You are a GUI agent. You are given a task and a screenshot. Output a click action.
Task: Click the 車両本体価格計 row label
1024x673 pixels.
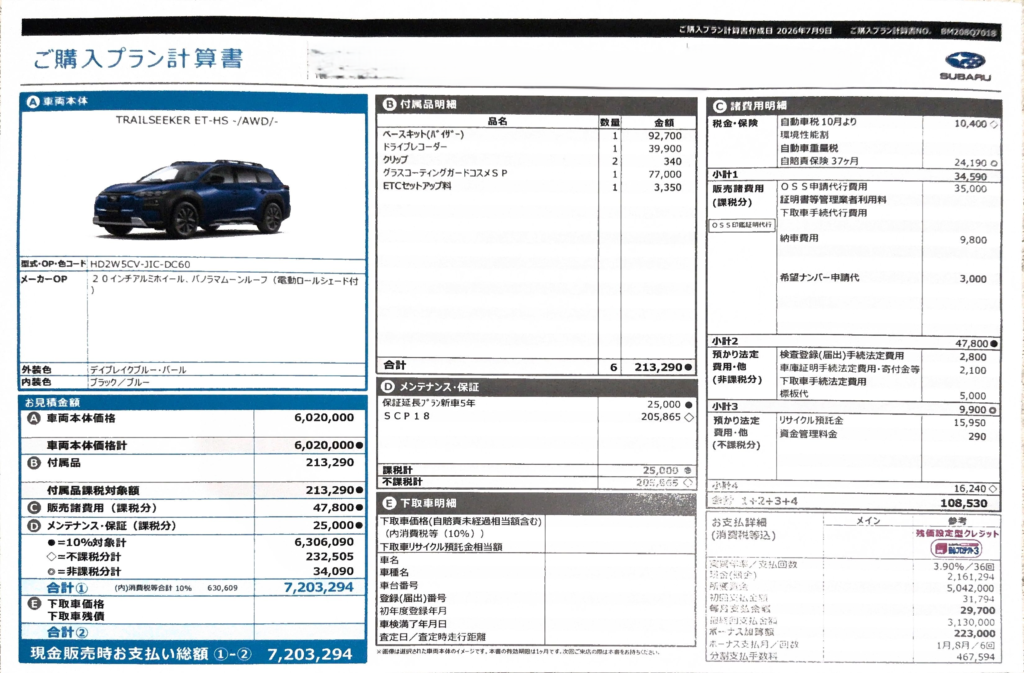(x=87, y=445)
